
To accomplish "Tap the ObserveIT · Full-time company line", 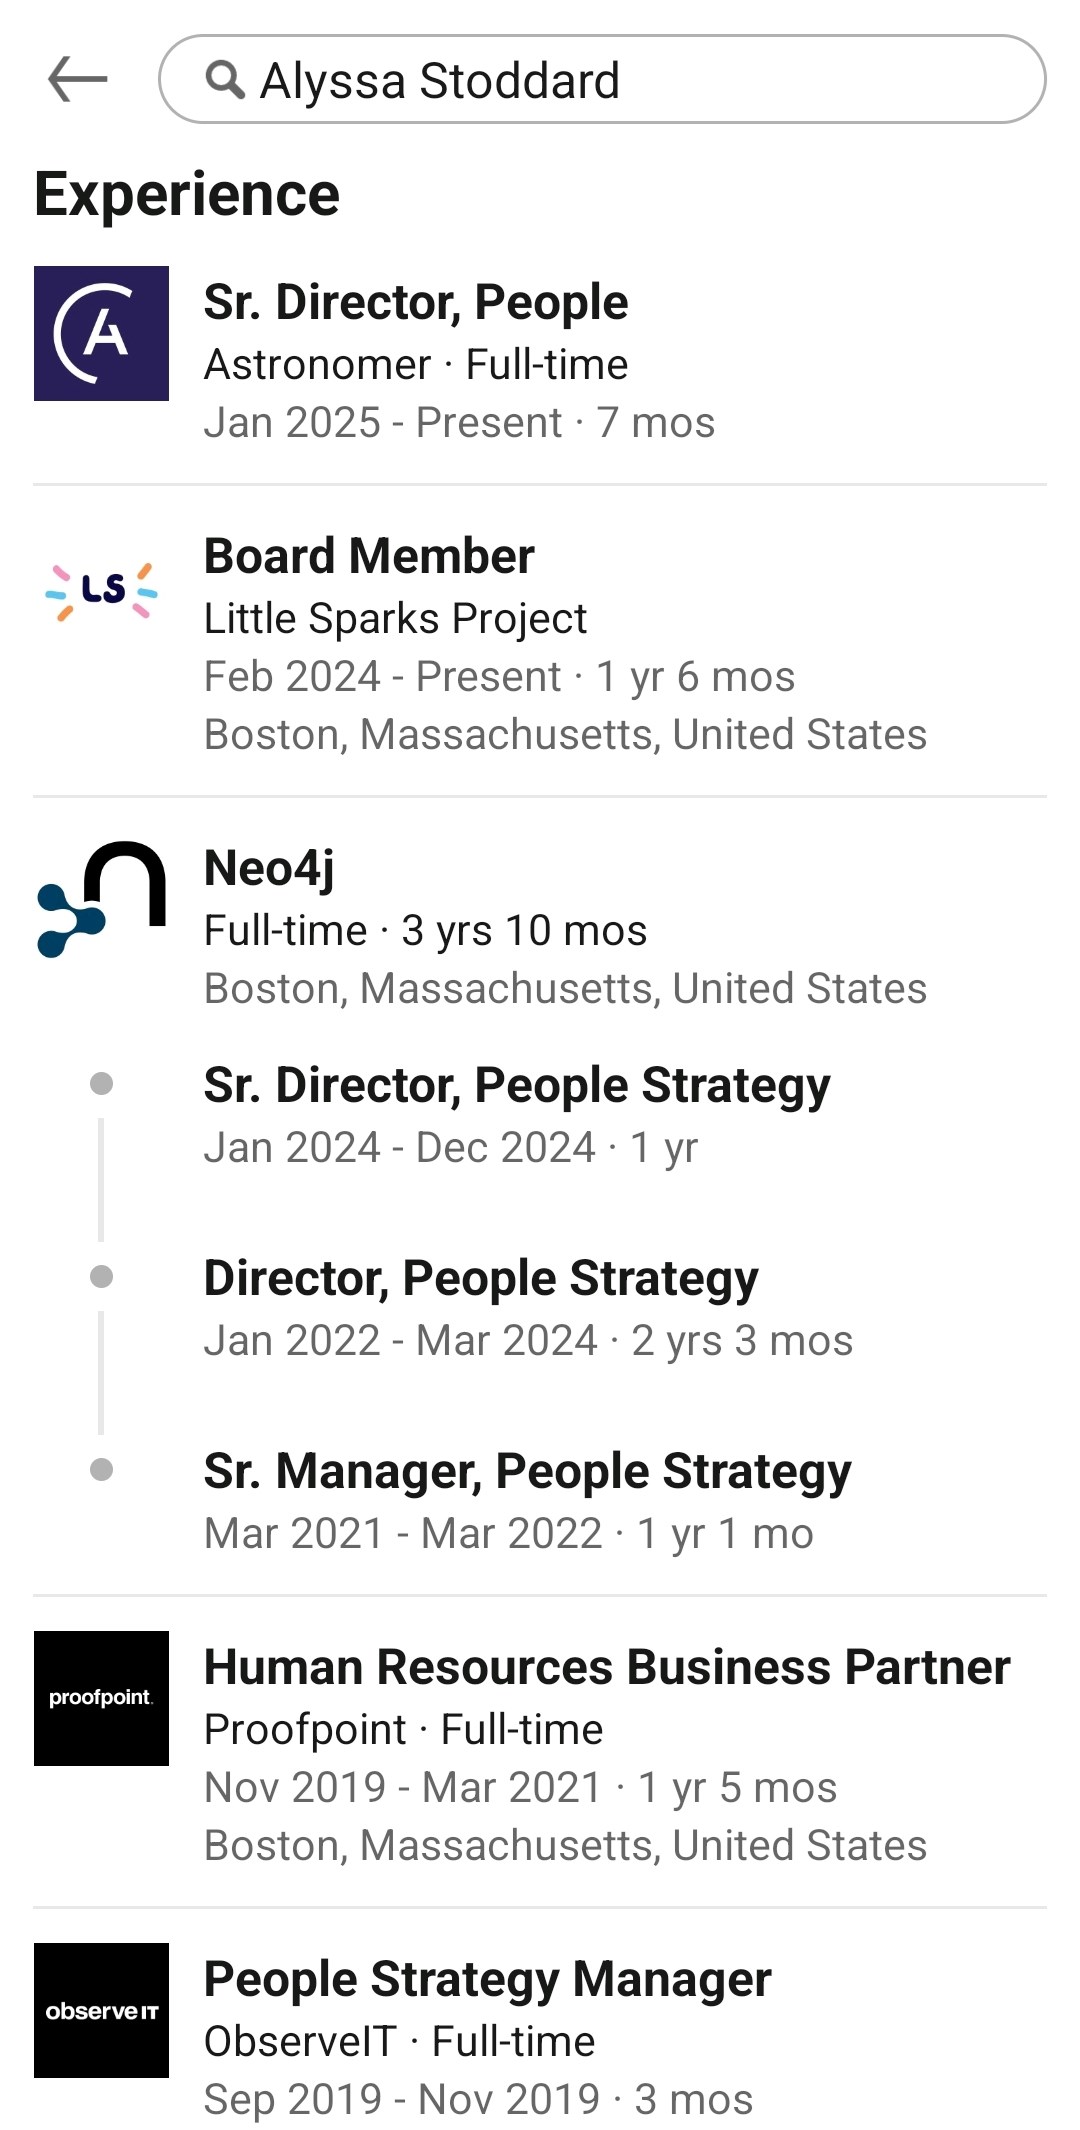I will (399, 2041).
